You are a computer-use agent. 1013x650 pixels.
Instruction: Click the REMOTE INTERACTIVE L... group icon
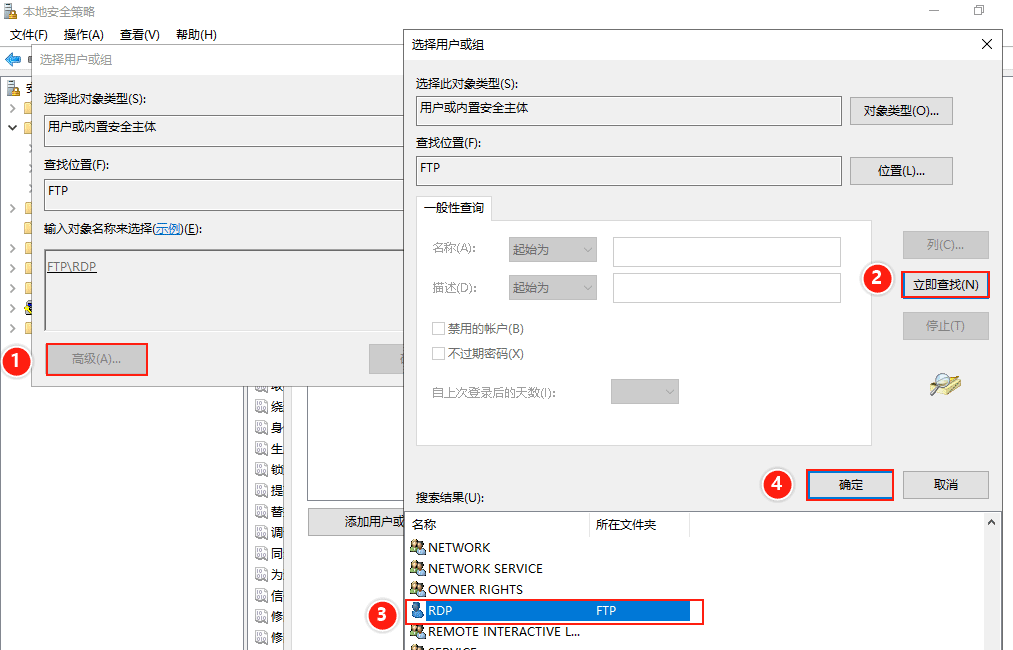pos(417,631)
